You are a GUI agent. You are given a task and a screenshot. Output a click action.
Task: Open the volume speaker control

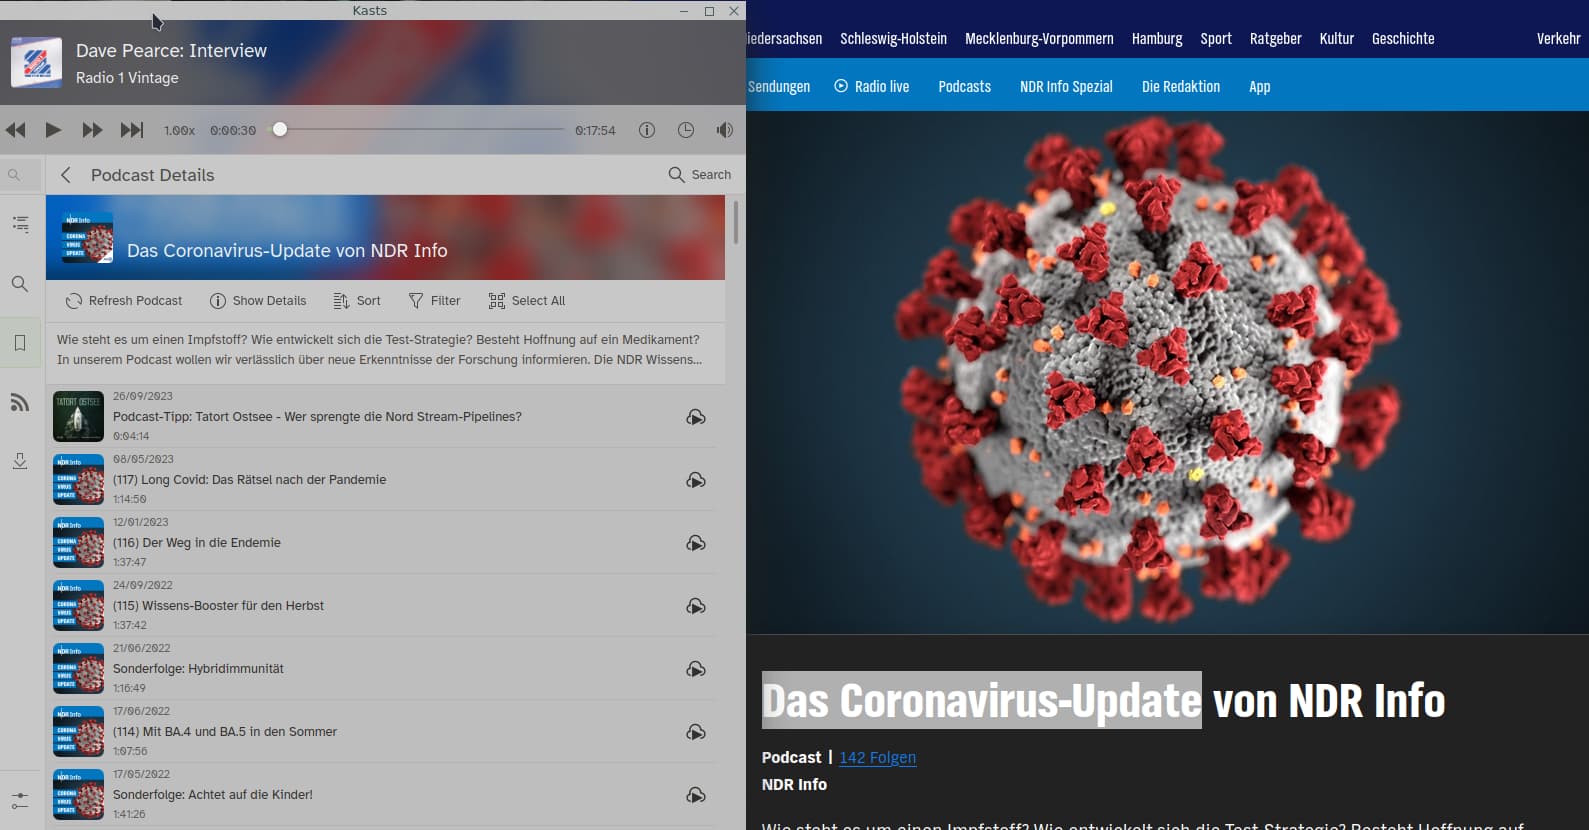725,130
